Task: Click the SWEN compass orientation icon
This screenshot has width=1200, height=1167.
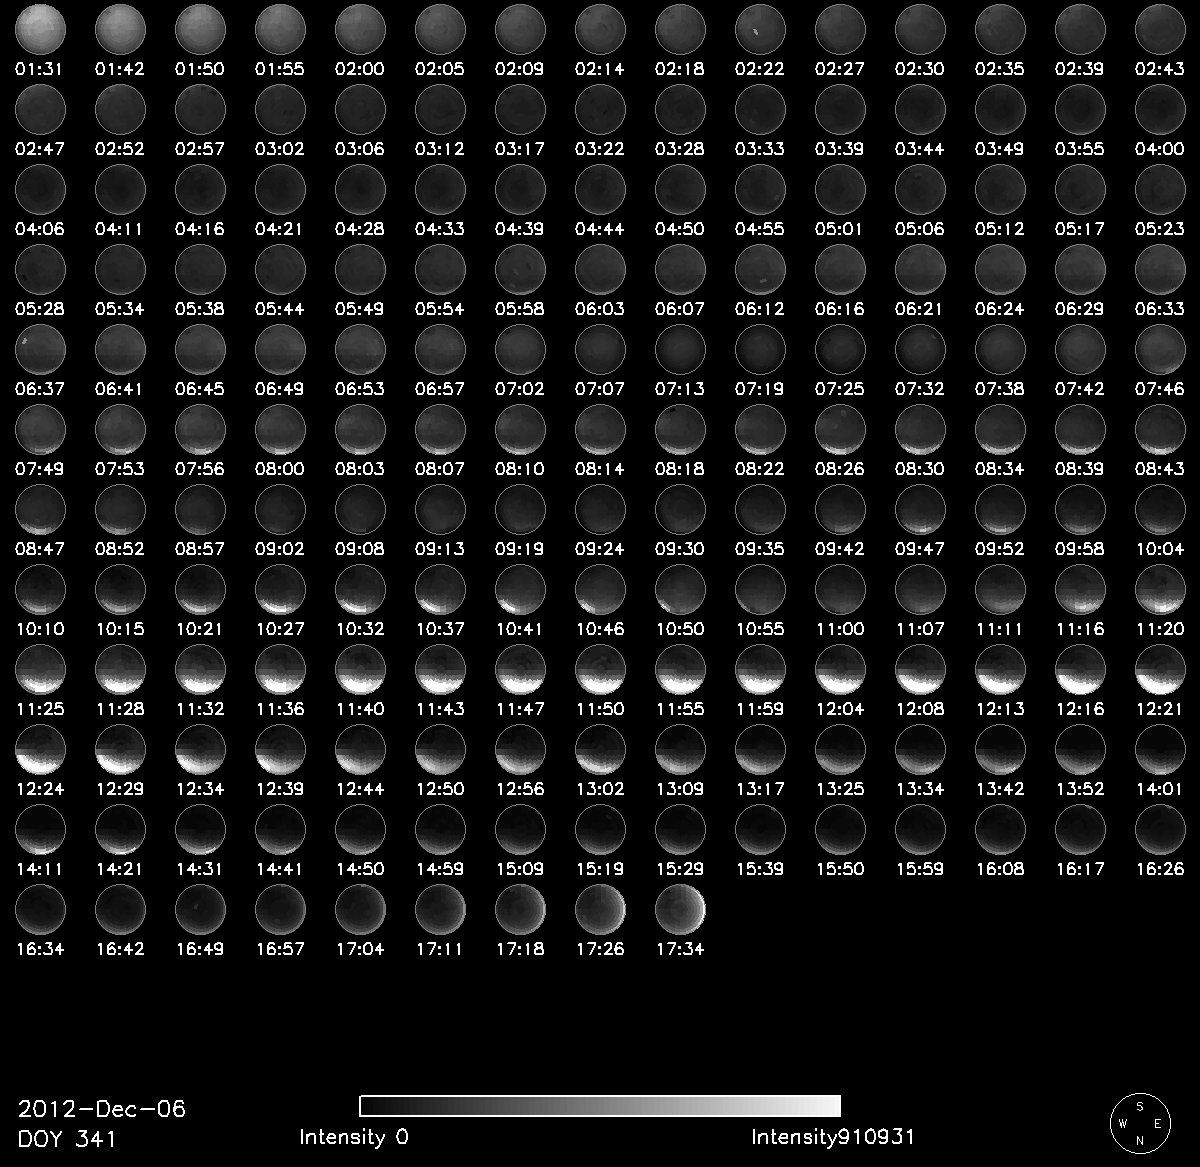Action: pos(1139,1122)
